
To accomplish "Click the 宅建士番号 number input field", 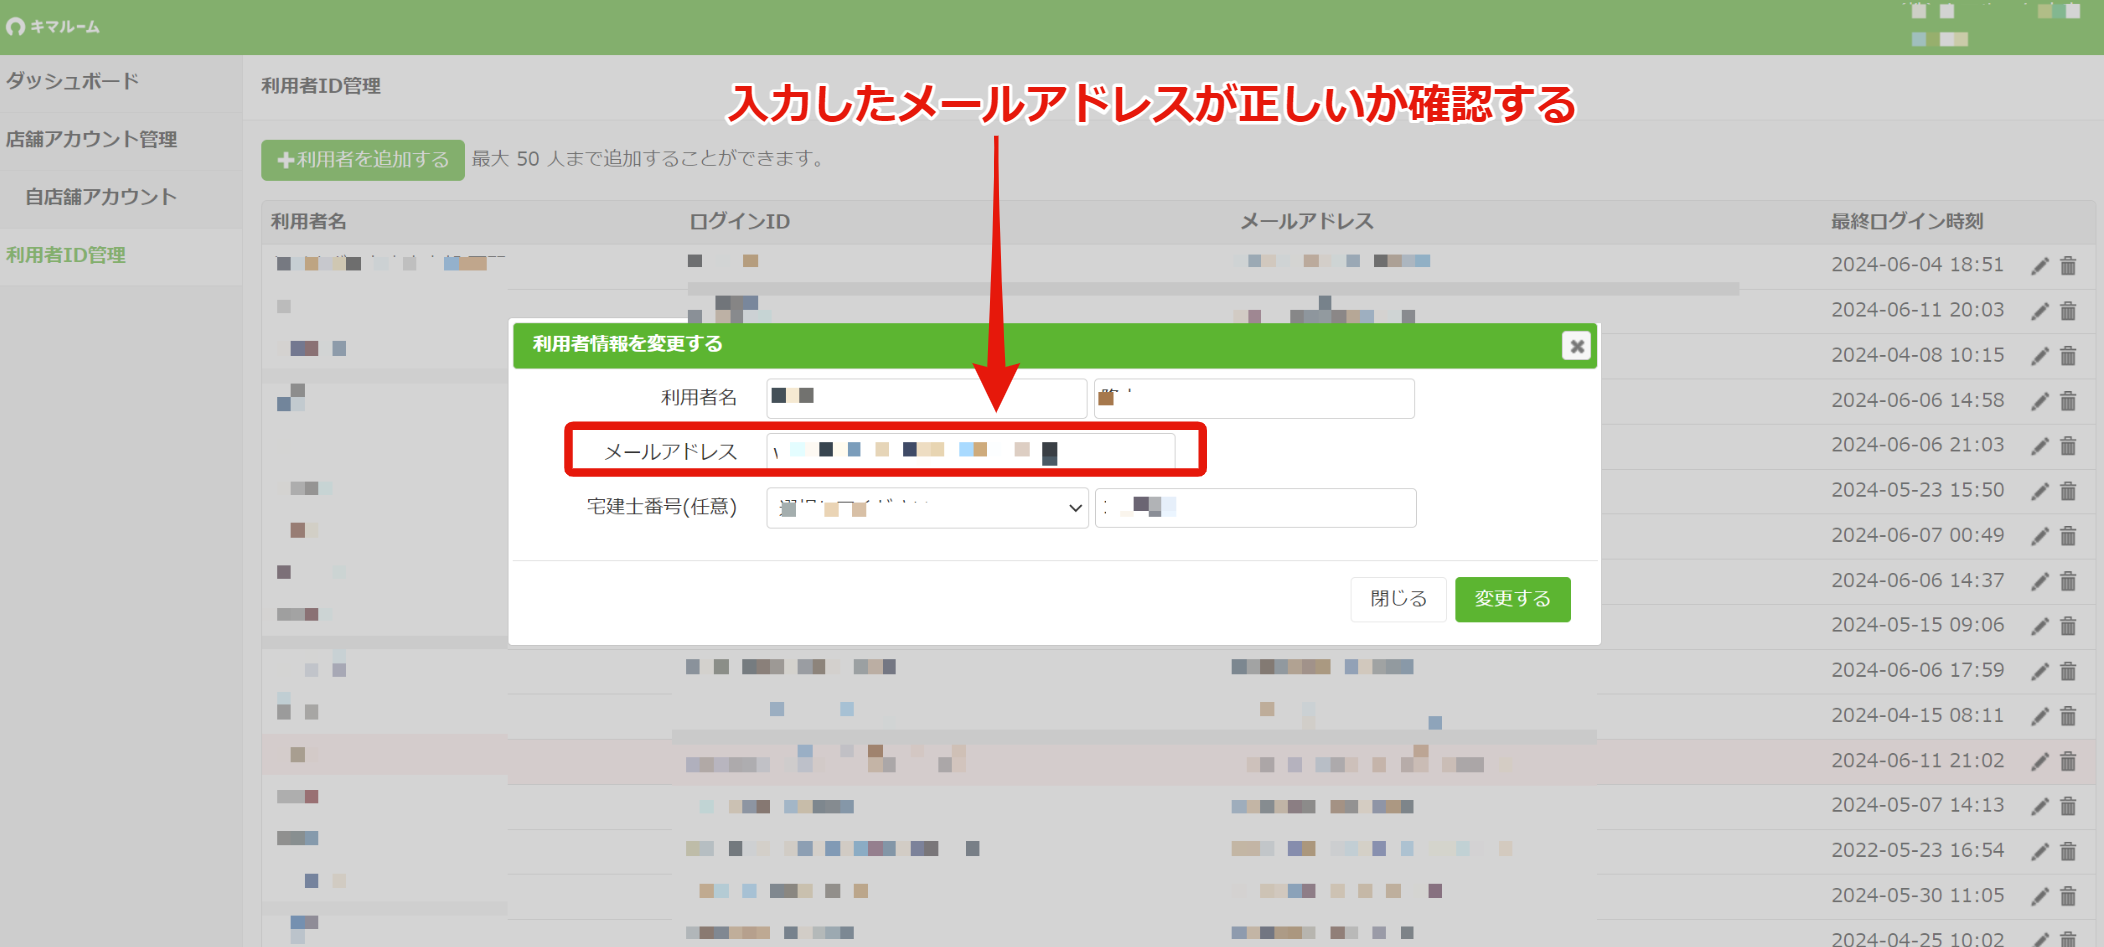I will click(1256, 508).
